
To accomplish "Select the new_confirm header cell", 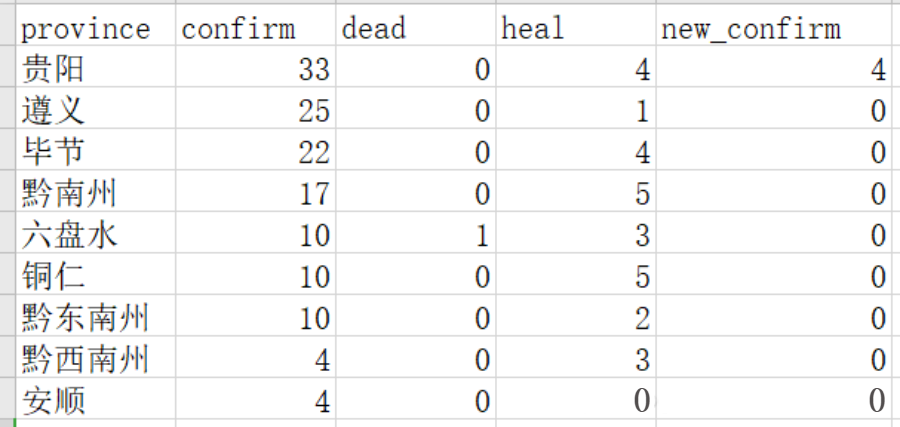I will [774, 28].
